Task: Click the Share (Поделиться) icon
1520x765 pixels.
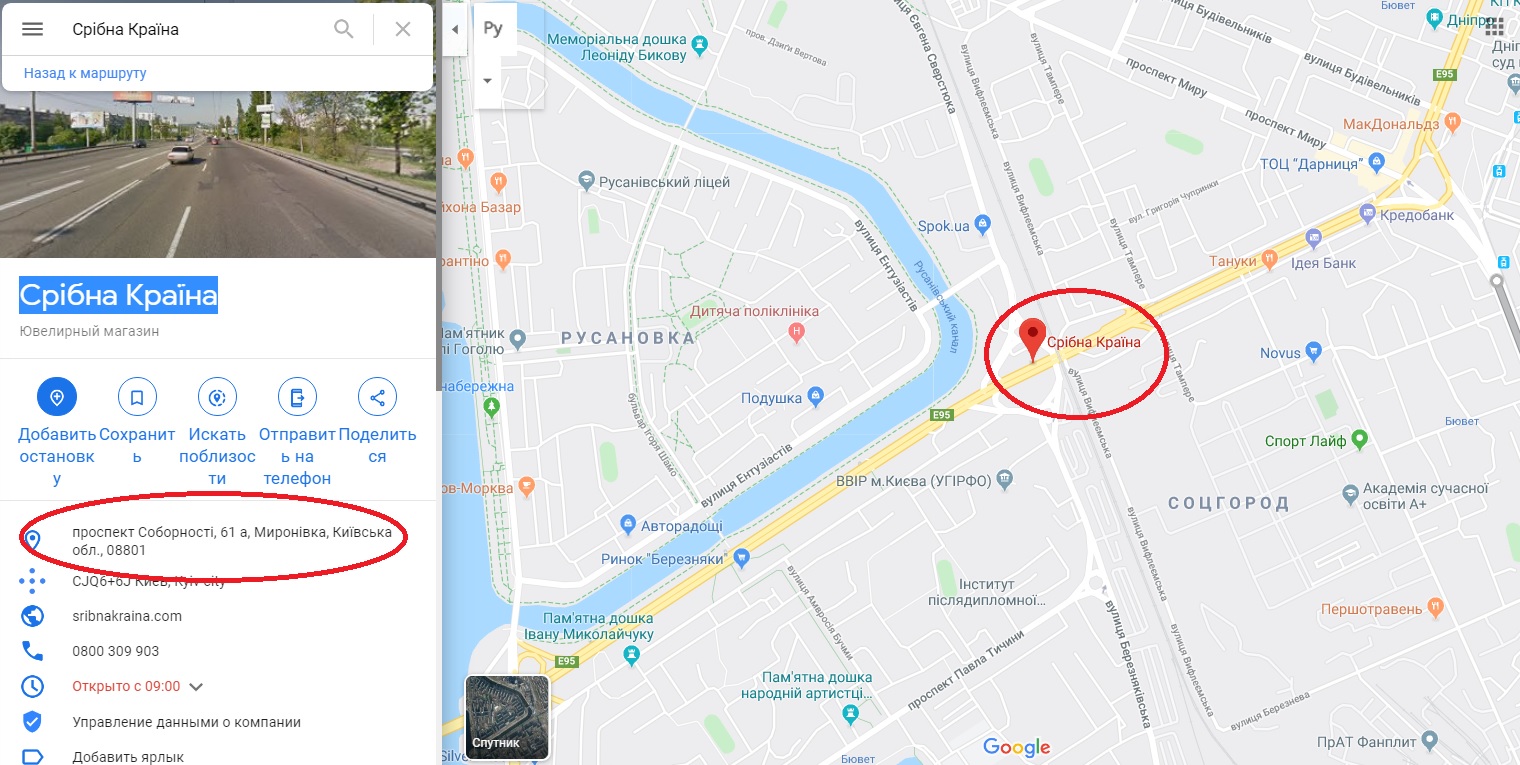Action: pyautogui.click(x=377, y=397)
